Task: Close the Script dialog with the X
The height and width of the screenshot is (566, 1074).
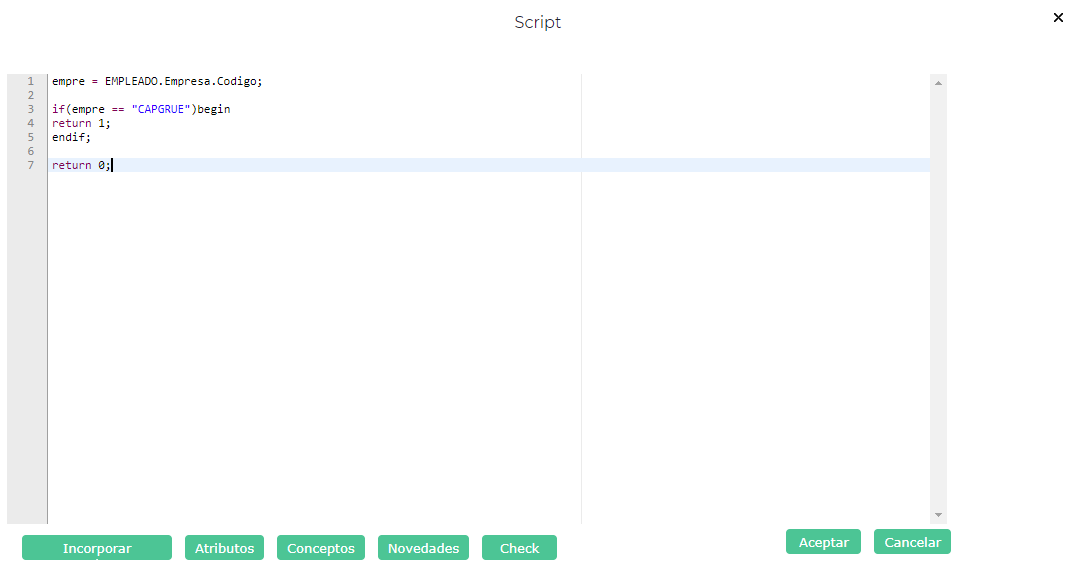Action: coord(1058,18)
